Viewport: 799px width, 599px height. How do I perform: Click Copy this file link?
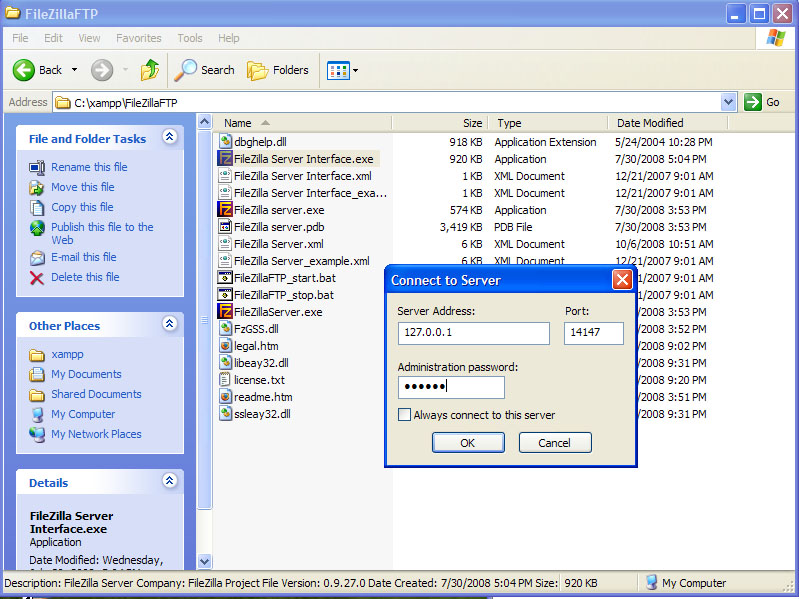click(82, 207)
